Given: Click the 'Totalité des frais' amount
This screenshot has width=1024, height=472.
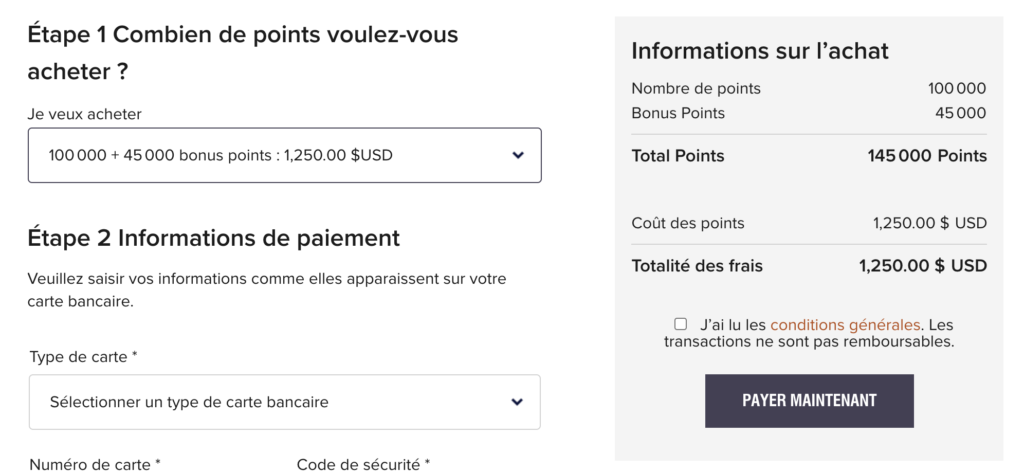Looking at the screenshot, I should pos(922,266).
